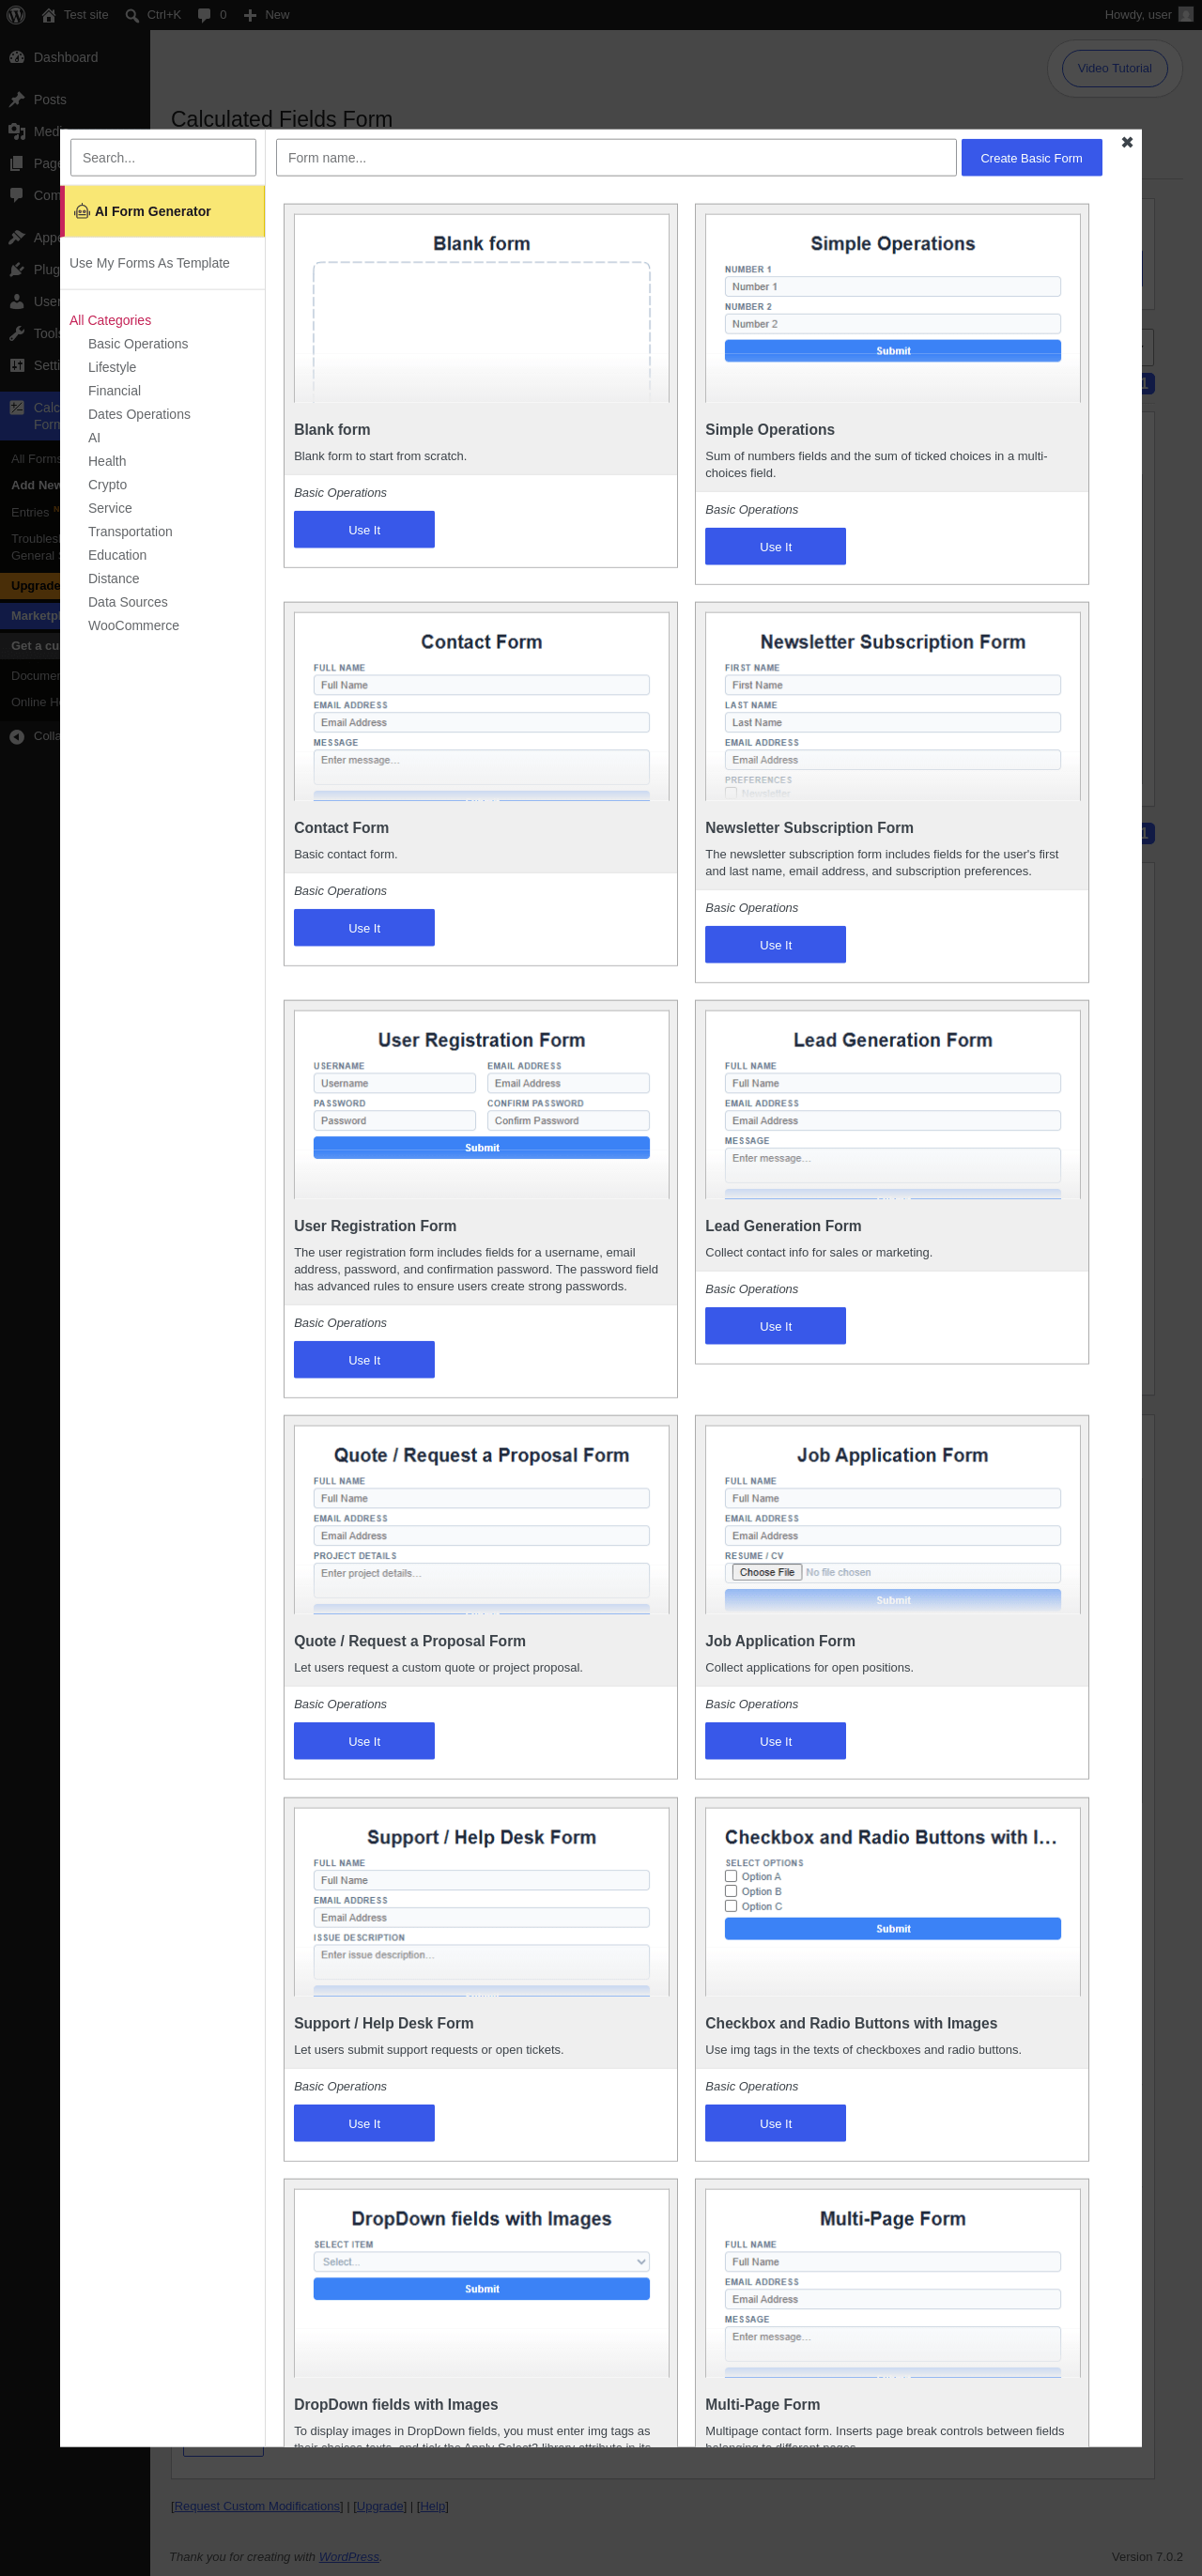Click the WordPress logo in the admin bar
The image size is (1202, 2576).
coord(16,15)
